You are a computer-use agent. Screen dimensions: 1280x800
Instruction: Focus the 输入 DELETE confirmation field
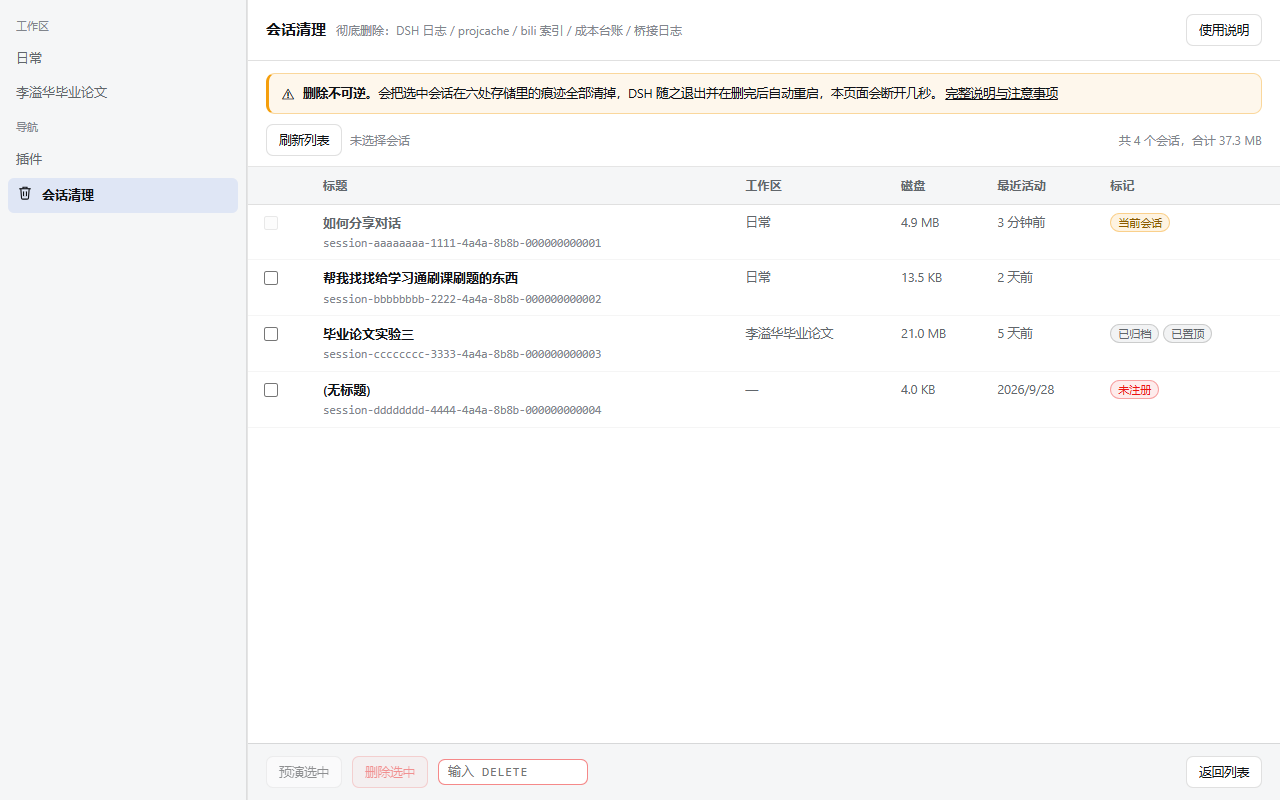(x=513, y=772)
